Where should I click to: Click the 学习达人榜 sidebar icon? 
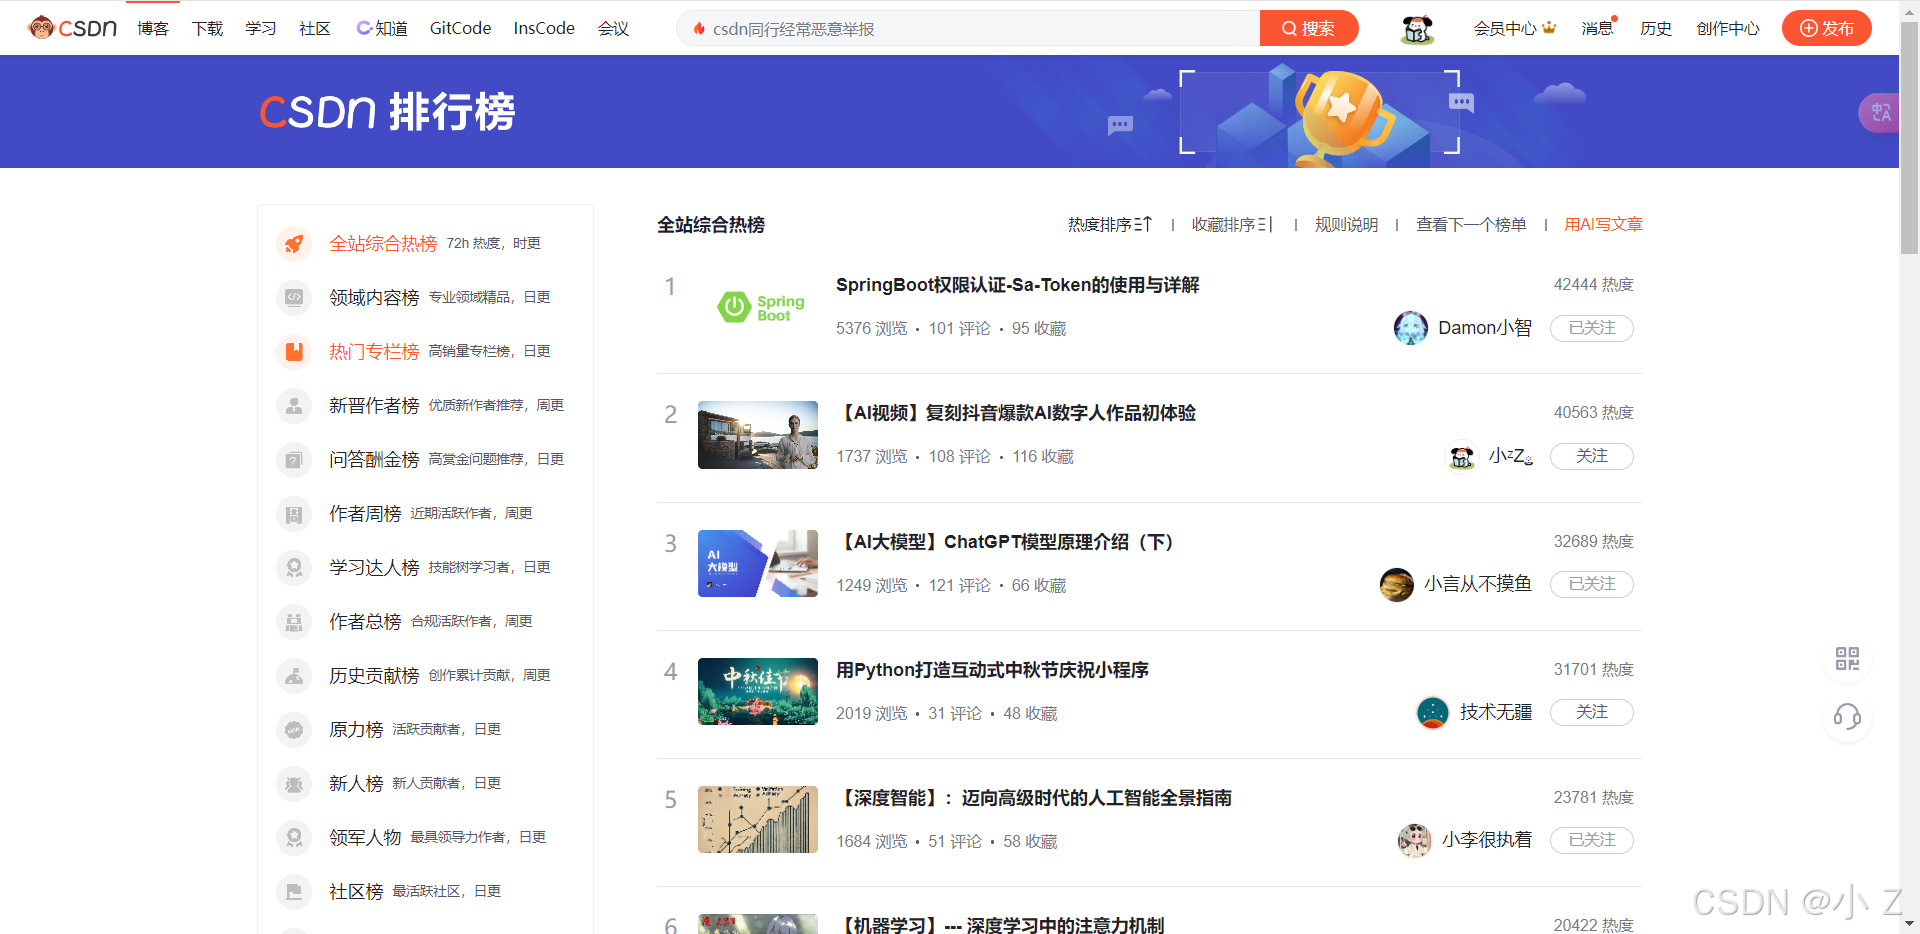pyautogui.click(x=294, y=567)
